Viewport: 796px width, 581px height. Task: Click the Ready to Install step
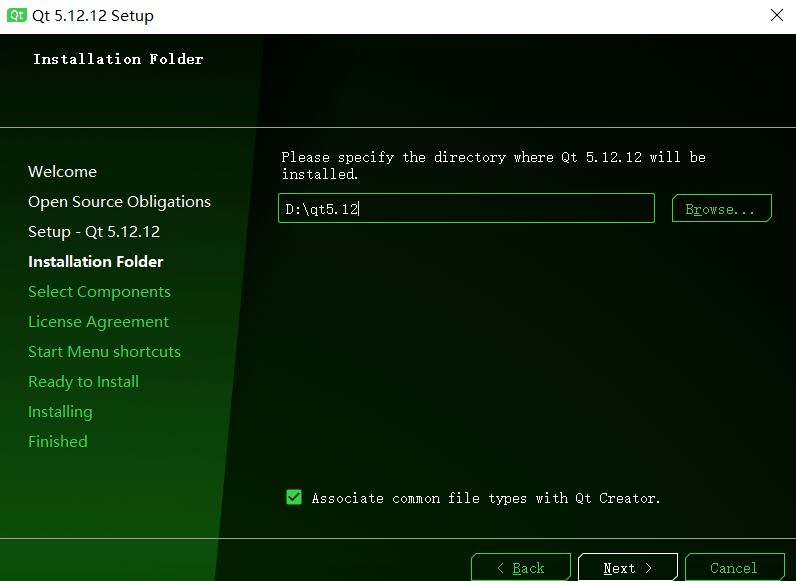83,382
